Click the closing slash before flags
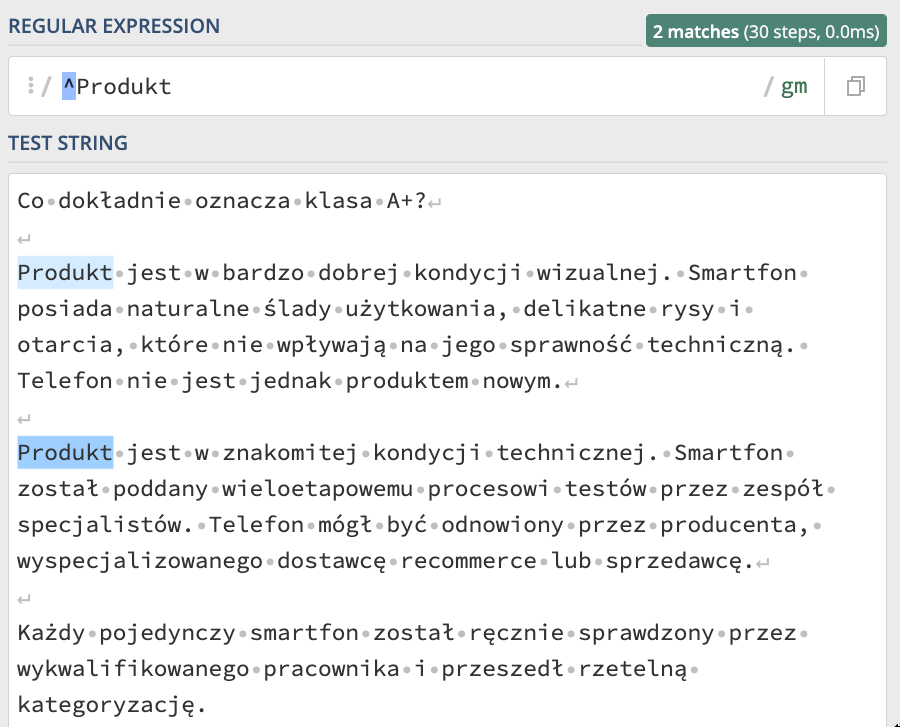Image resolution: width=900 pixels, height=727 pixels. (x=768, y=87)
